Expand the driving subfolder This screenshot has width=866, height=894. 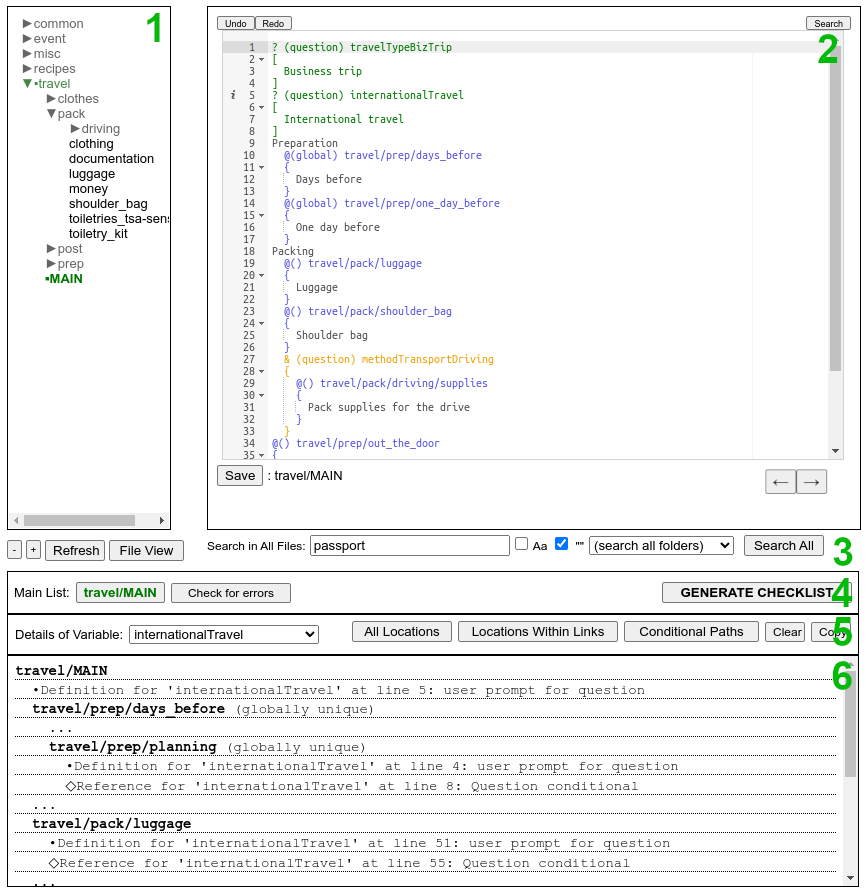coord(75,129)
